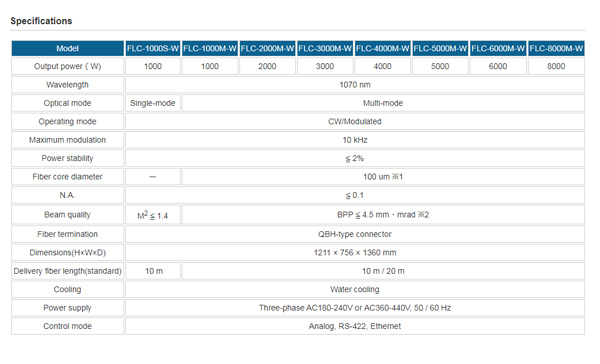This screenshot has width=600, height=364.
Task: Select 'Delivery fiber length(standard)' row label
Action: (x=67, y=271)
